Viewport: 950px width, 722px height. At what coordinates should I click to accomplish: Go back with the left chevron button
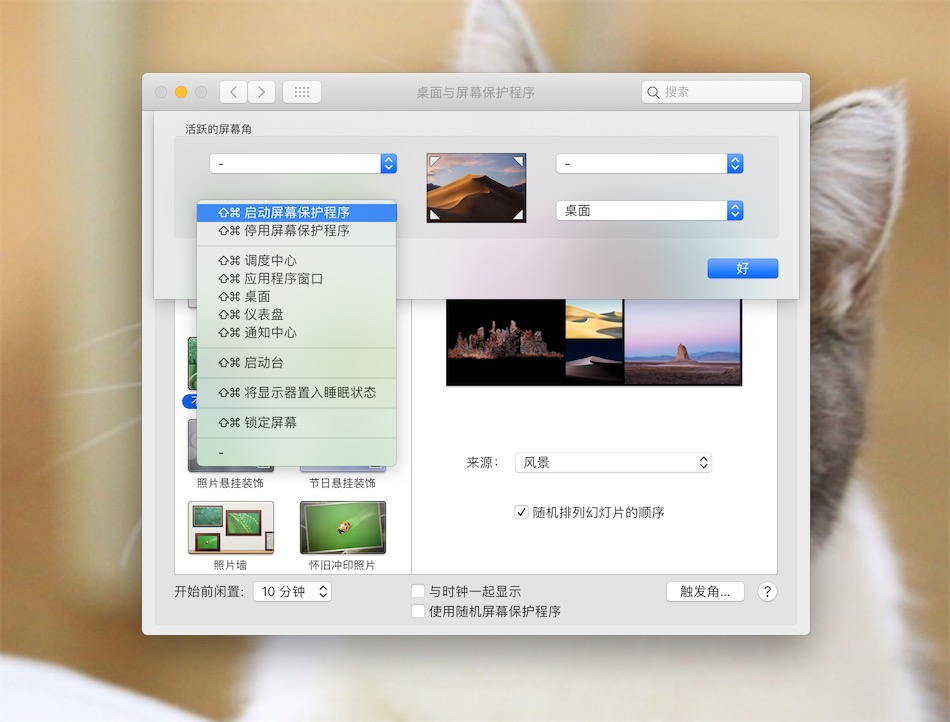233,92
